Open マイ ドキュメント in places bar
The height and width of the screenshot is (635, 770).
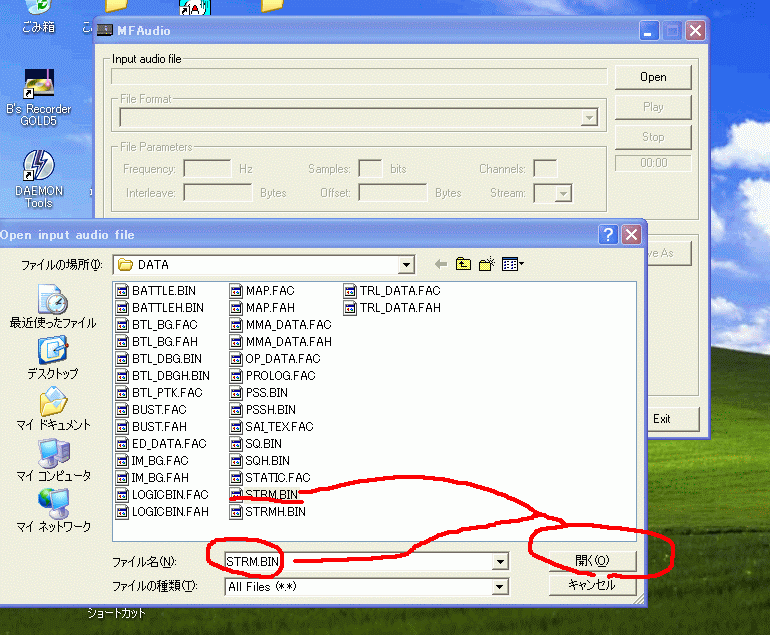pos(53,409)
